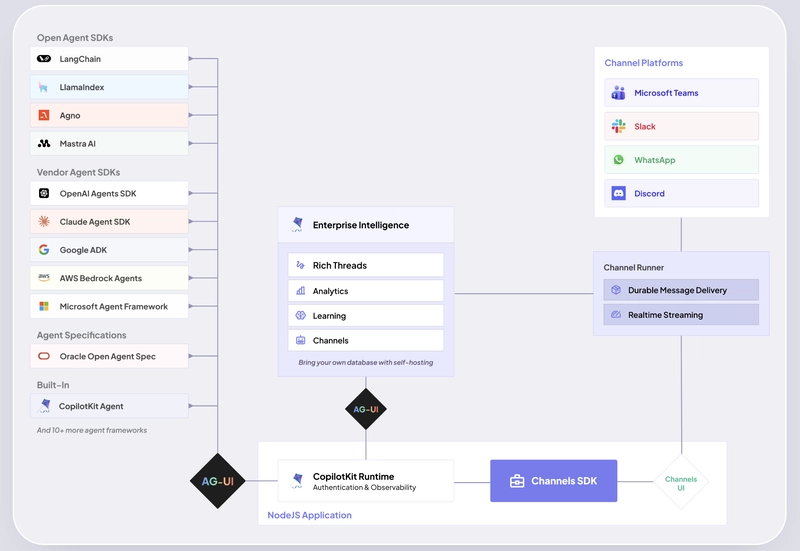This screenshot has width=800, height=551.
Task: Click the Built-In heading
Action: 53,385
